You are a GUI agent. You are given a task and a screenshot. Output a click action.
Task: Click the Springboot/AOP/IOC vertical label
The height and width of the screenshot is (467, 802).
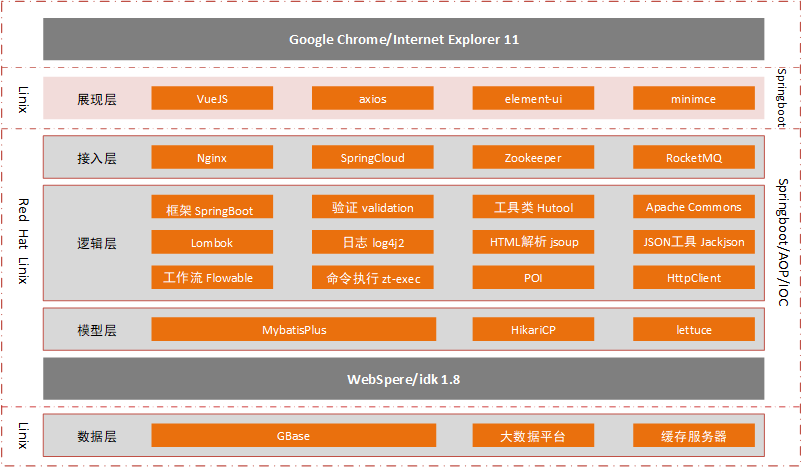click(x=783, y=242)
